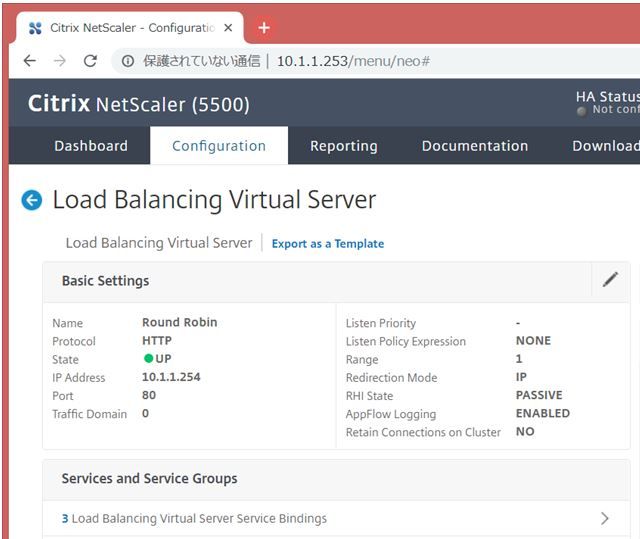
Task: Click the Listen Priority label
Action: pyautogui.click(x=380, y=323)
